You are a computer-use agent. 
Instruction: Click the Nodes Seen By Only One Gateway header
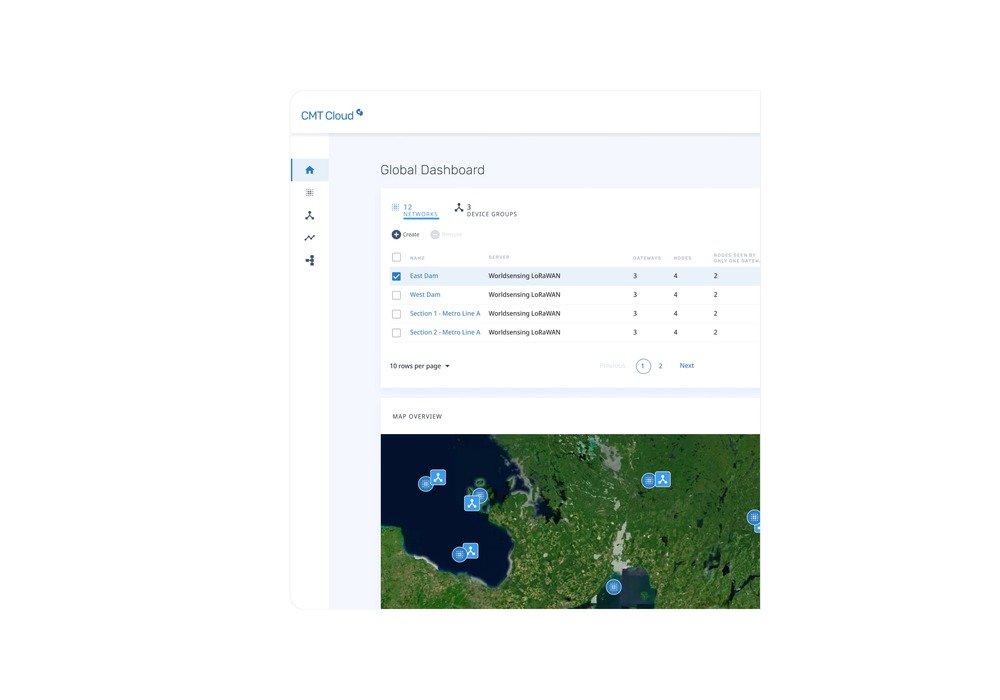pyautogui.click(x=736, y=258)
